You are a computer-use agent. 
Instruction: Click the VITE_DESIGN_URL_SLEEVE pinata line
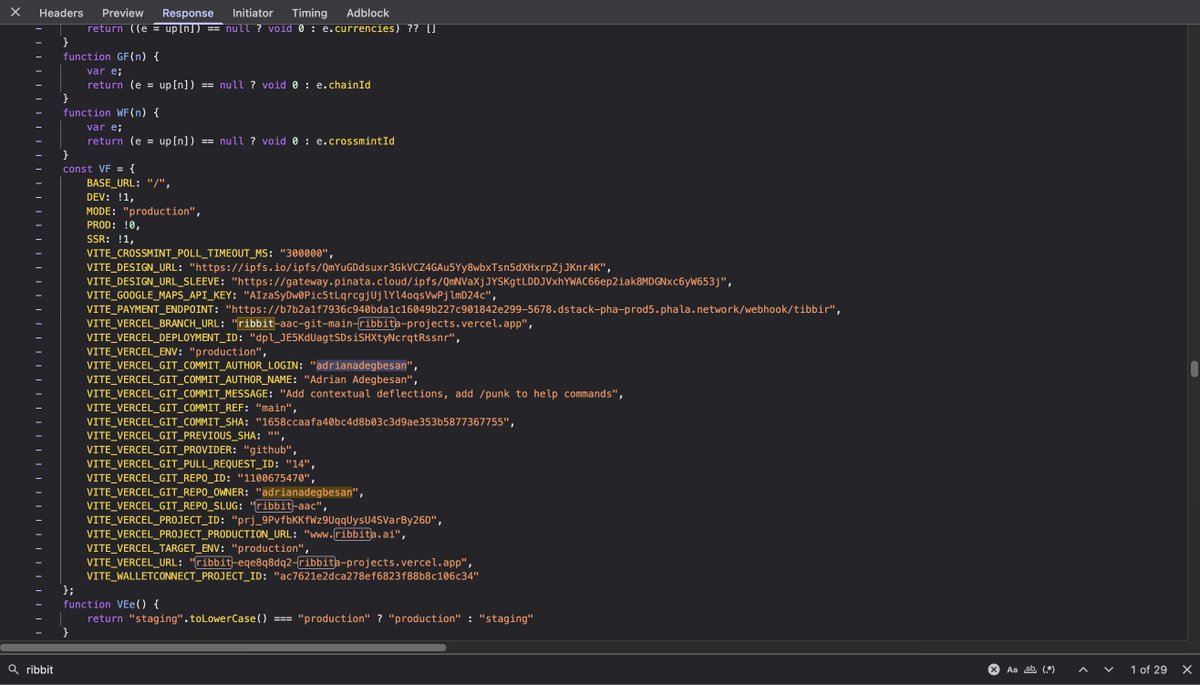click(409, 281)
